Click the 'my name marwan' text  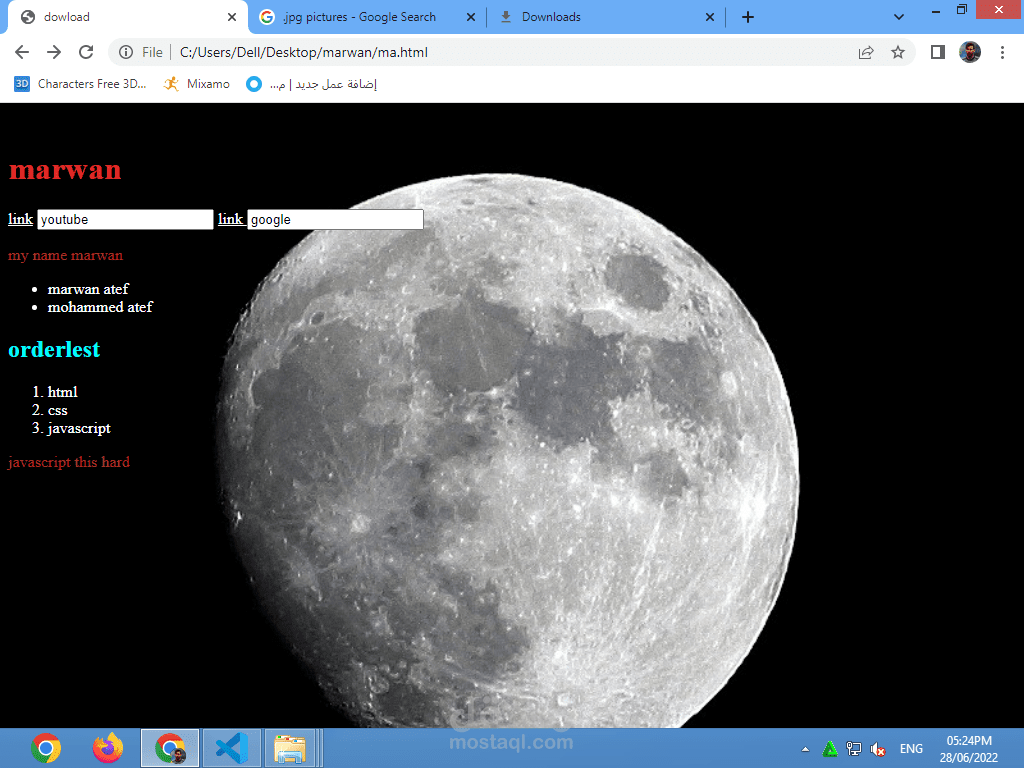click(65, 255)
